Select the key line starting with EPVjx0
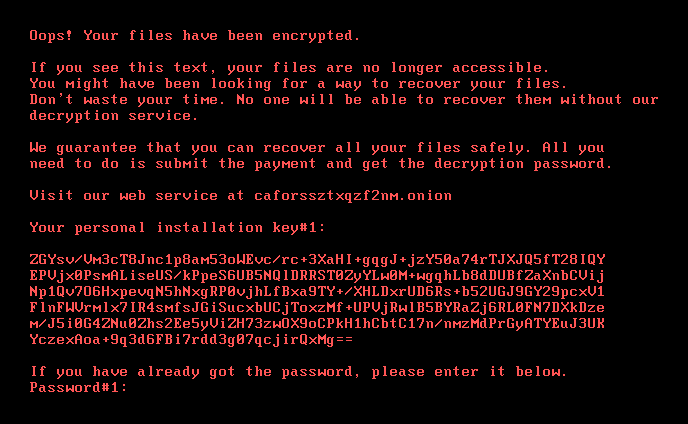The image size is (688, 424). click(x=317, y=275)
